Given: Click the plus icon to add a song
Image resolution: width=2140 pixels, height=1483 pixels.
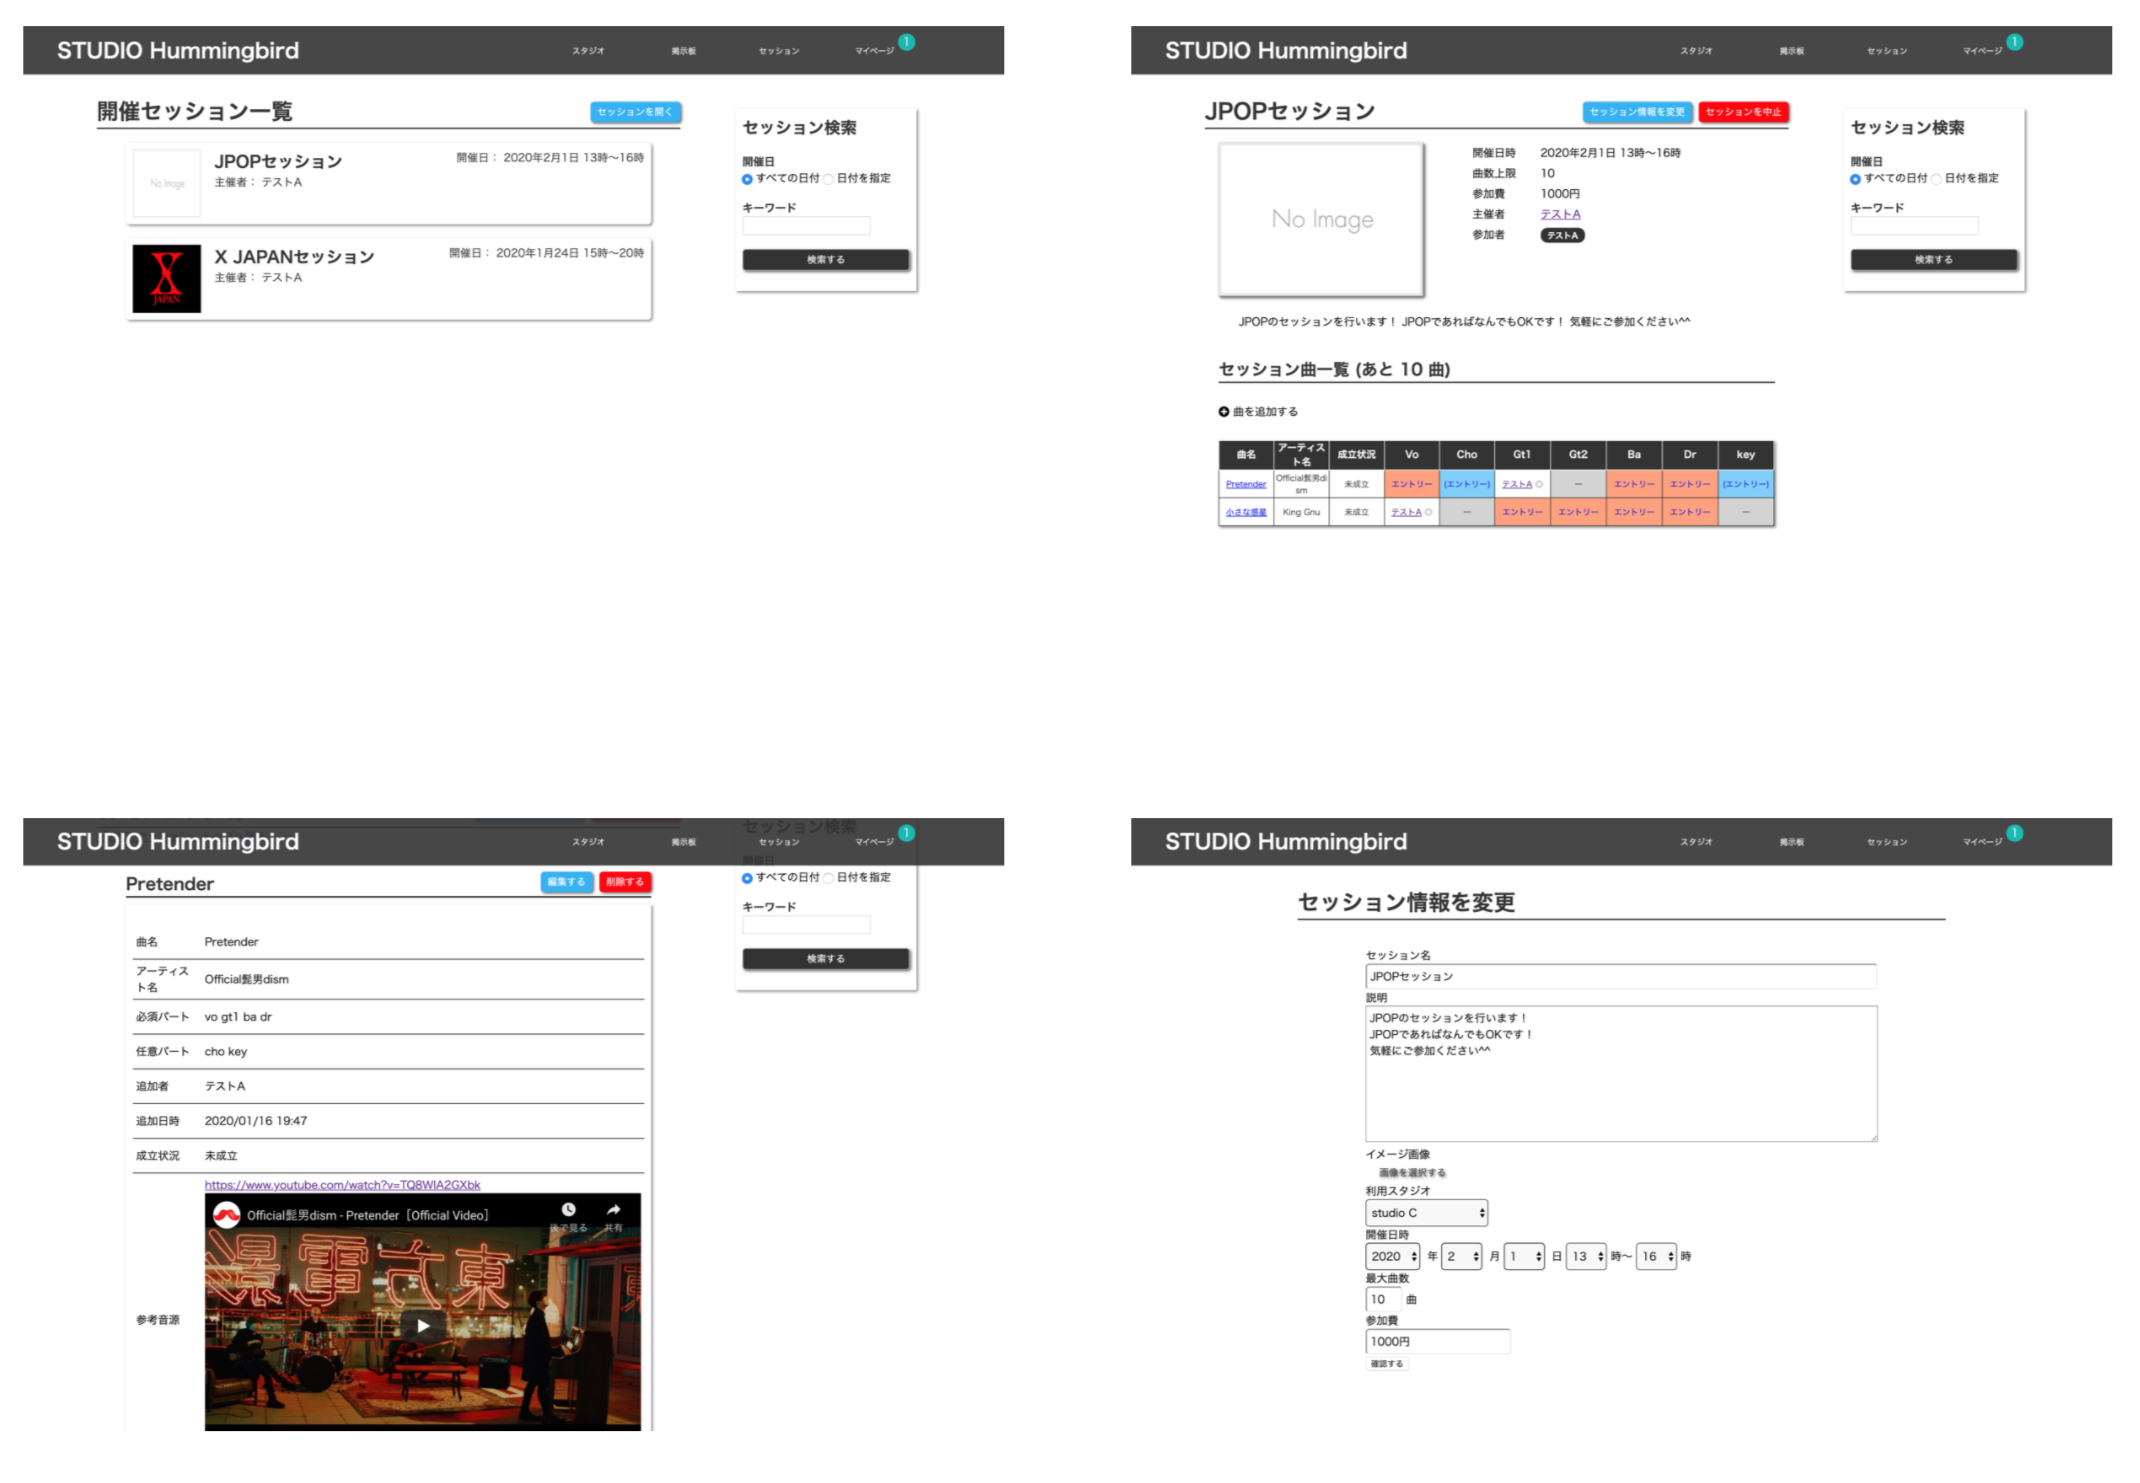Looking at the screenshot, I should pyautogui.click(x=1225, y=411).
